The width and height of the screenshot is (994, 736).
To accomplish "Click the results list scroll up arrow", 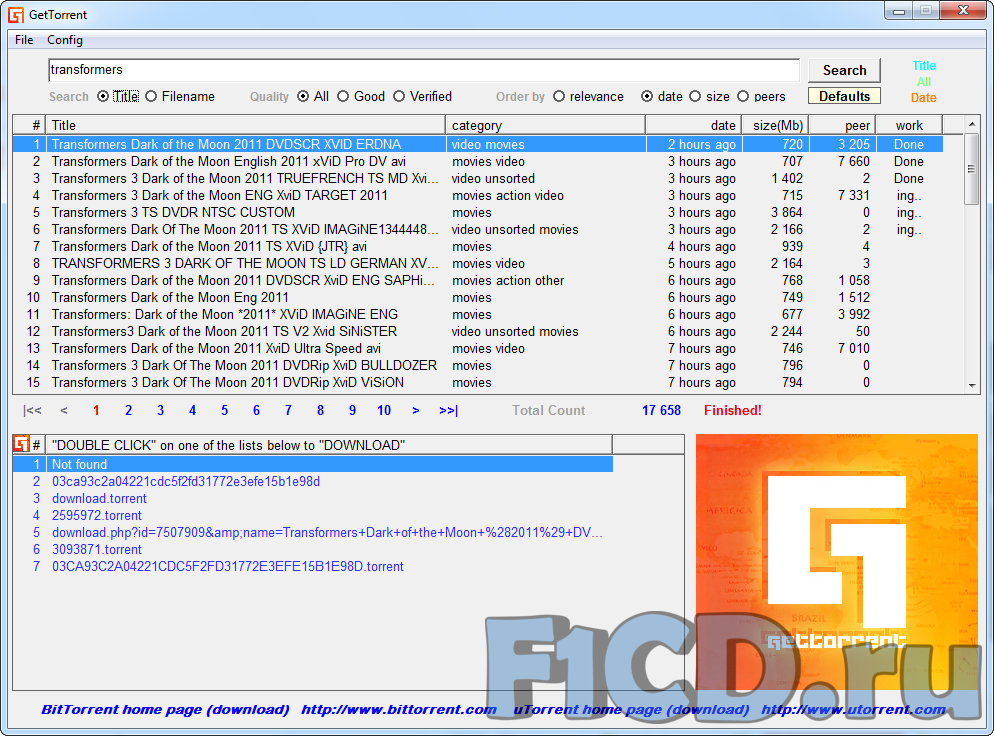I will click(972, 124).
